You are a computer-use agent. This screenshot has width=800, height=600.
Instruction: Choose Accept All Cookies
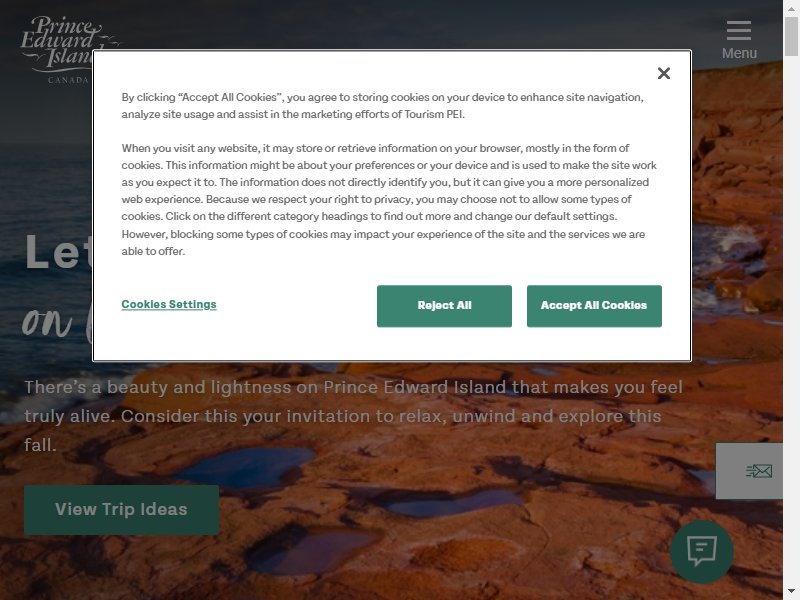(x=594, y=306)
